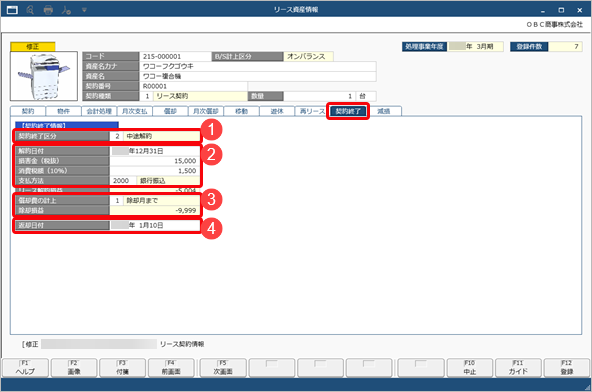
Task: Open the print preview magnifier icon
Action: click(x=30, y=10)
